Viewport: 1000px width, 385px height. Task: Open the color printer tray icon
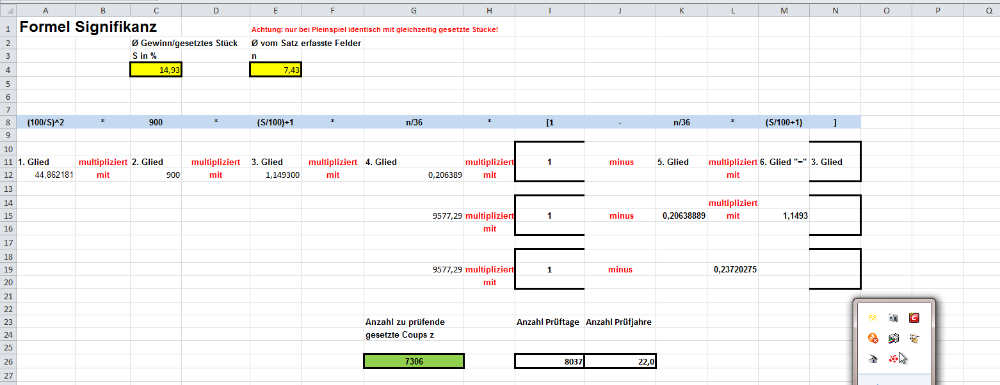tap(893, 338)
